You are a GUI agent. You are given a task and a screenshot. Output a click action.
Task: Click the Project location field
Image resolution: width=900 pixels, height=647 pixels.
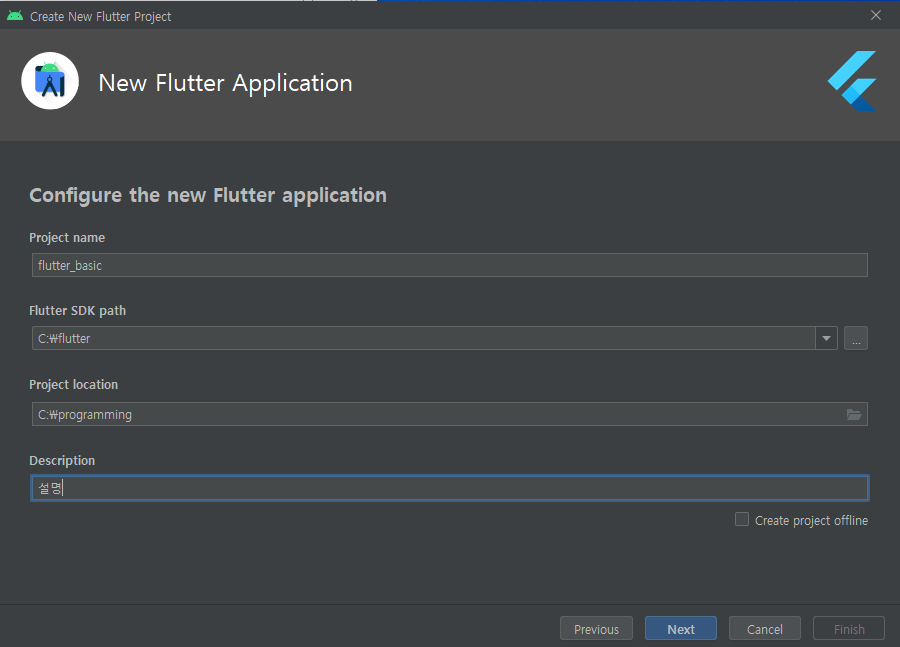pos(449,414)
